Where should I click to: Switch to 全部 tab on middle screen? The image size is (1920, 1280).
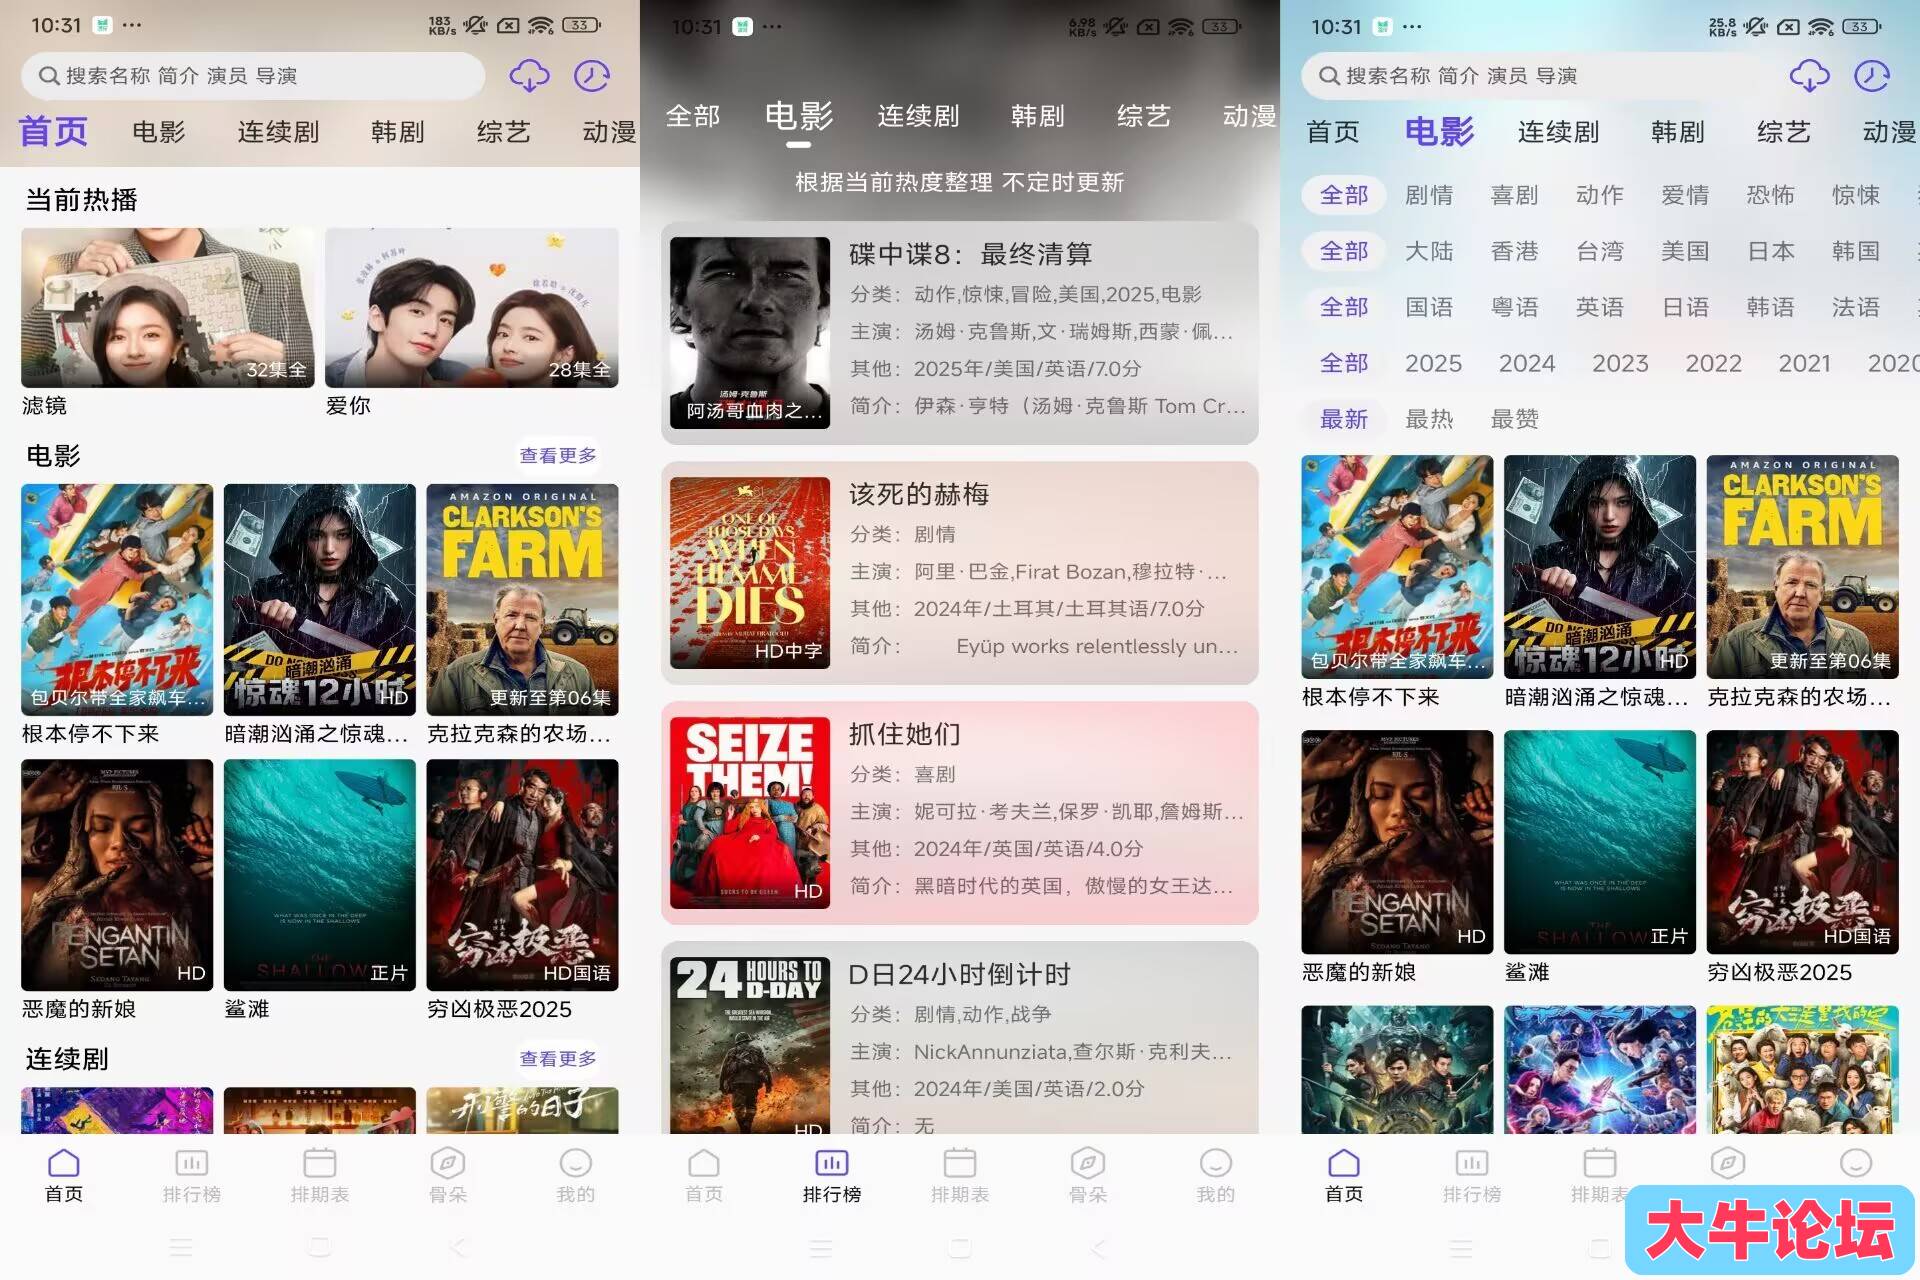[693, 116]
